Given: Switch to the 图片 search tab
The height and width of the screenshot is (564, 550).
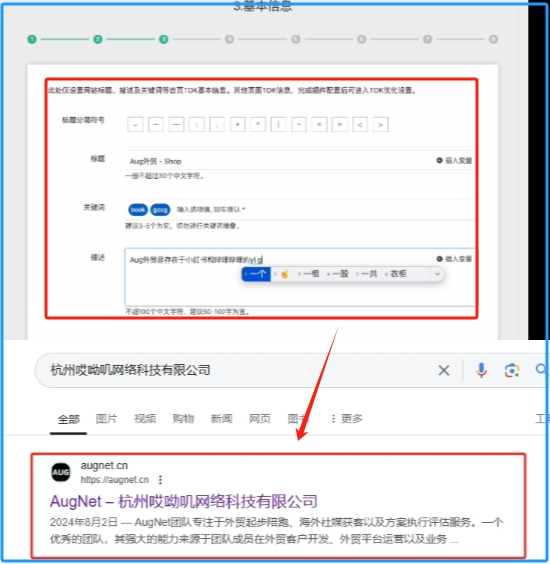Looking at the screenshot, I should (x=106, y=419).
